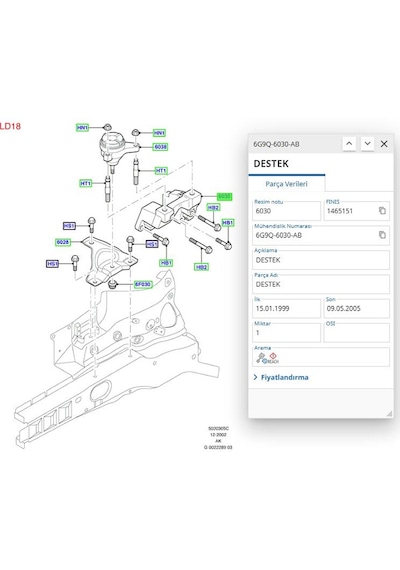Viewport: 400px width, 570px height.
Task: Select the HB1 callout at the far right
Action: (228, 222)
